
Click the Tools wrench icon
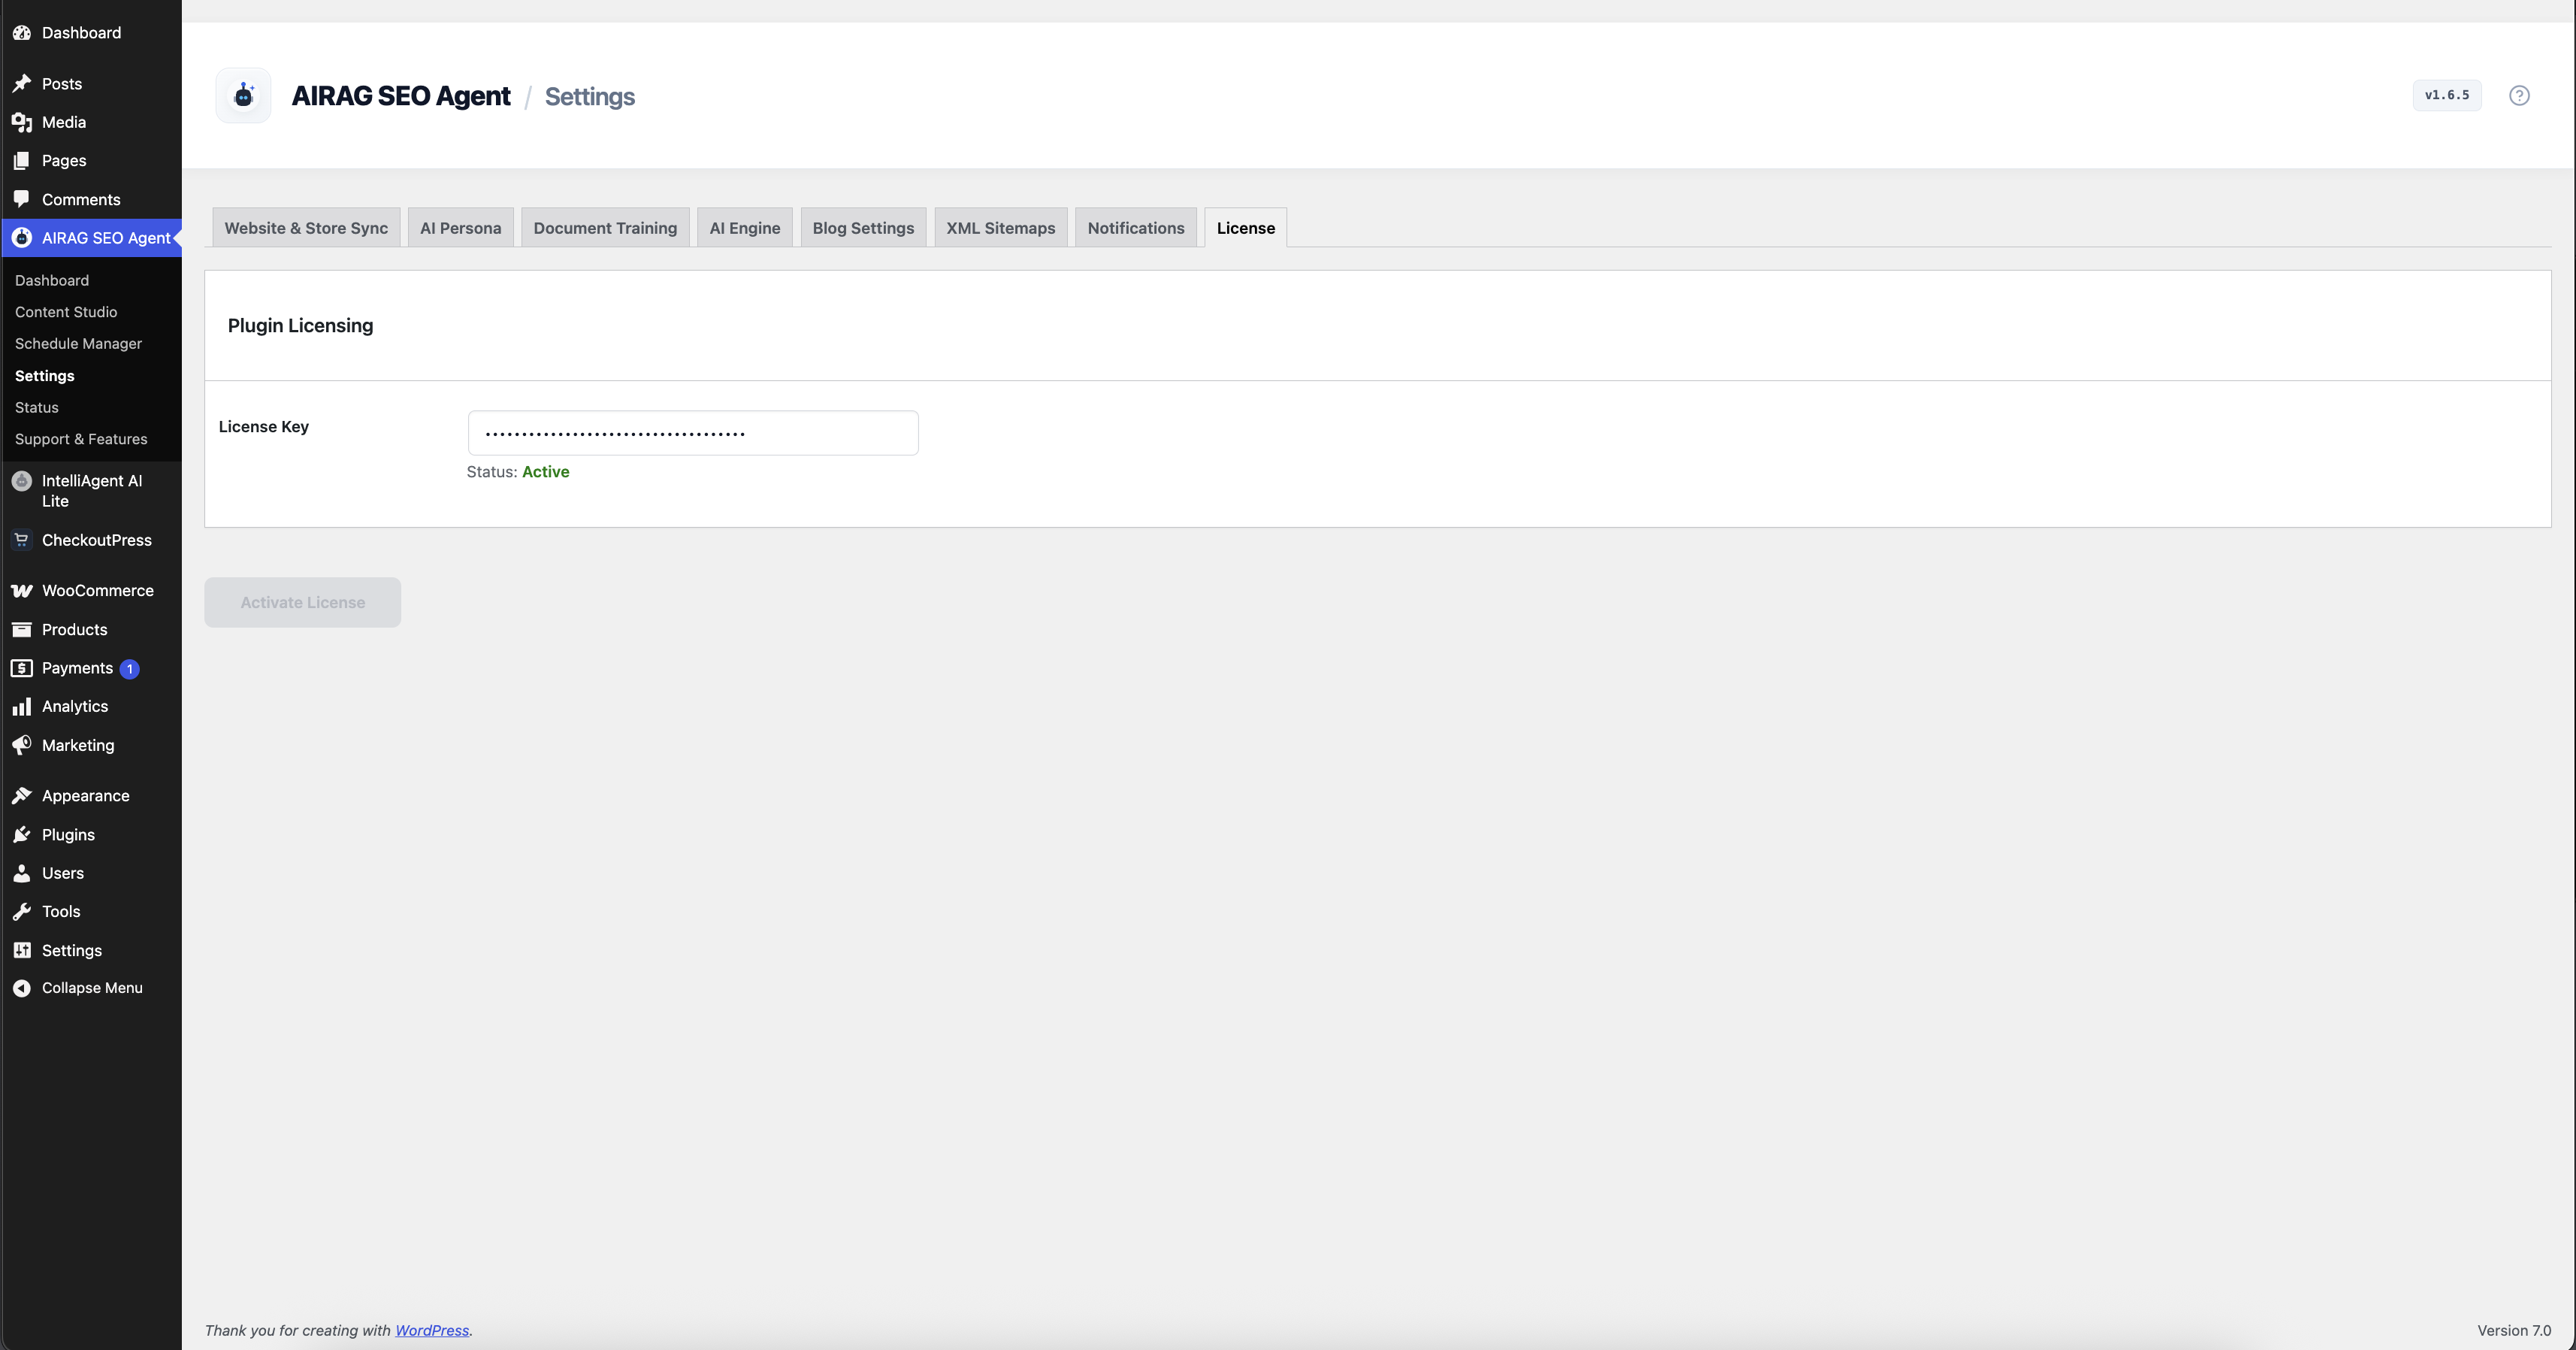(x=22, y=912)
